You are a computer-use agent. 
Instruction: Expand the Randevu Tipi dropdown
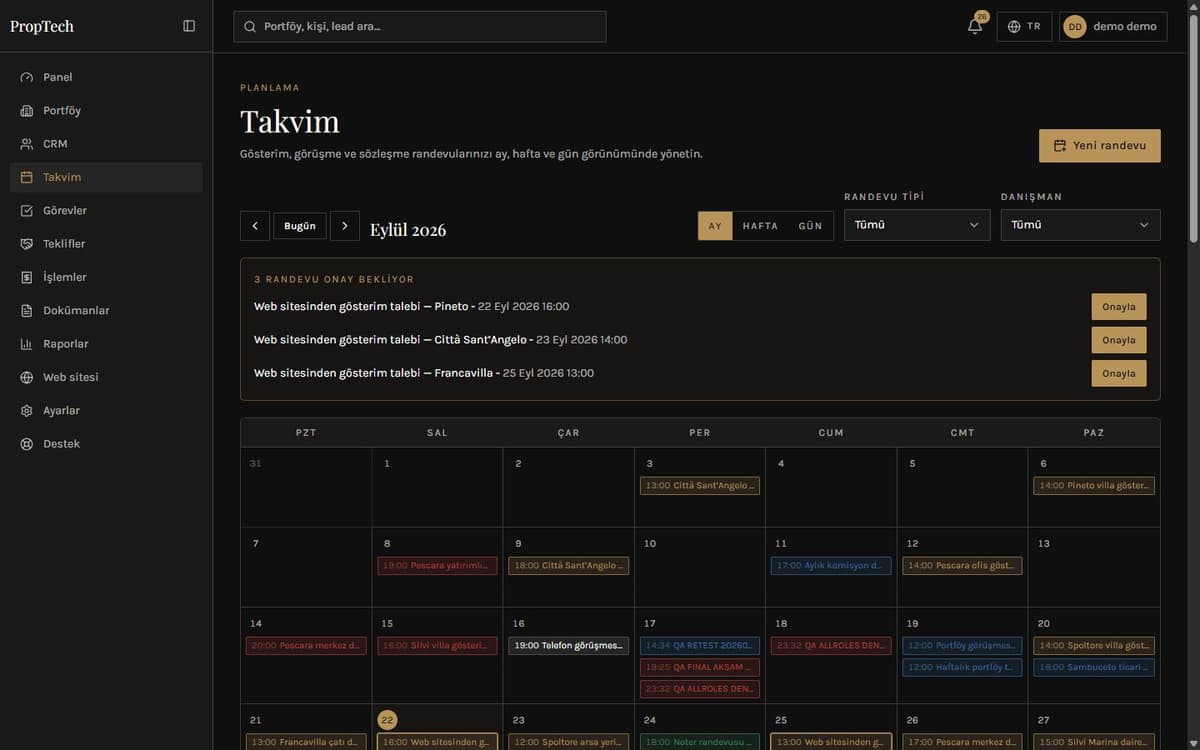coord(917,225)
